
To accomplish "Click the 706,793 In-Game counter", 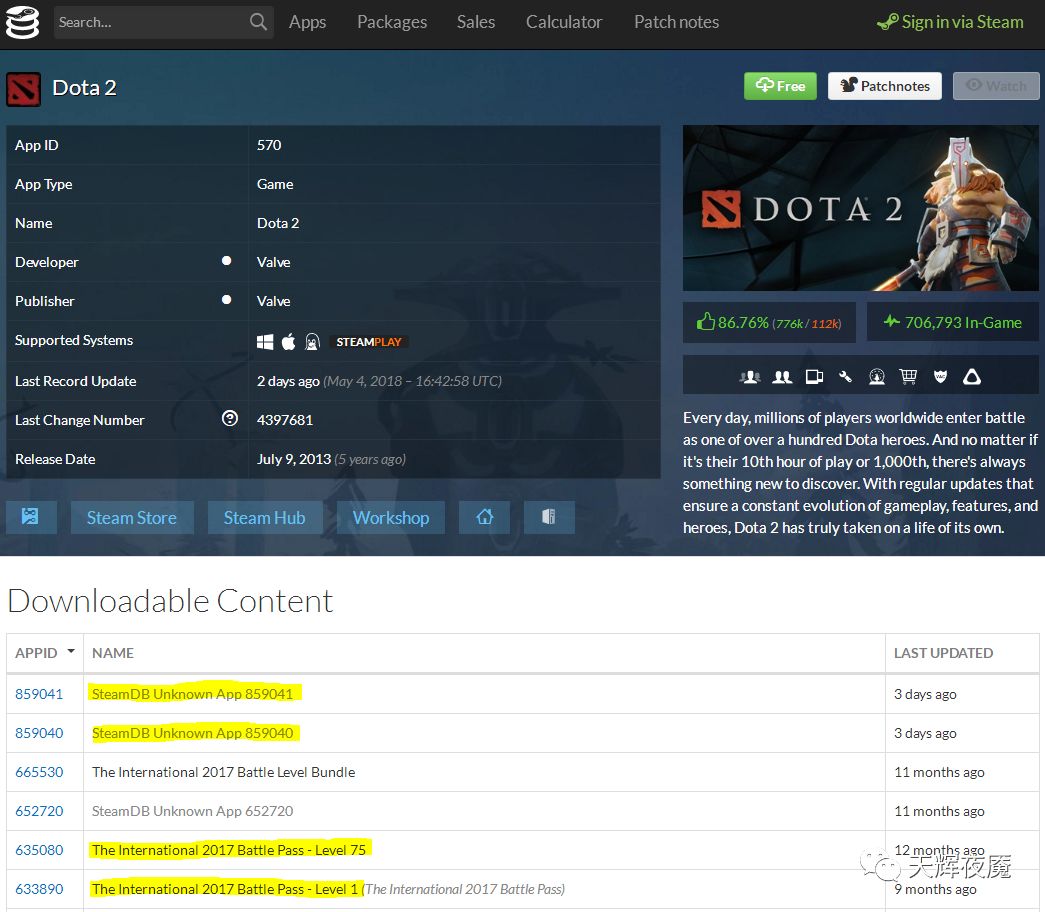I will click(953, 322).
